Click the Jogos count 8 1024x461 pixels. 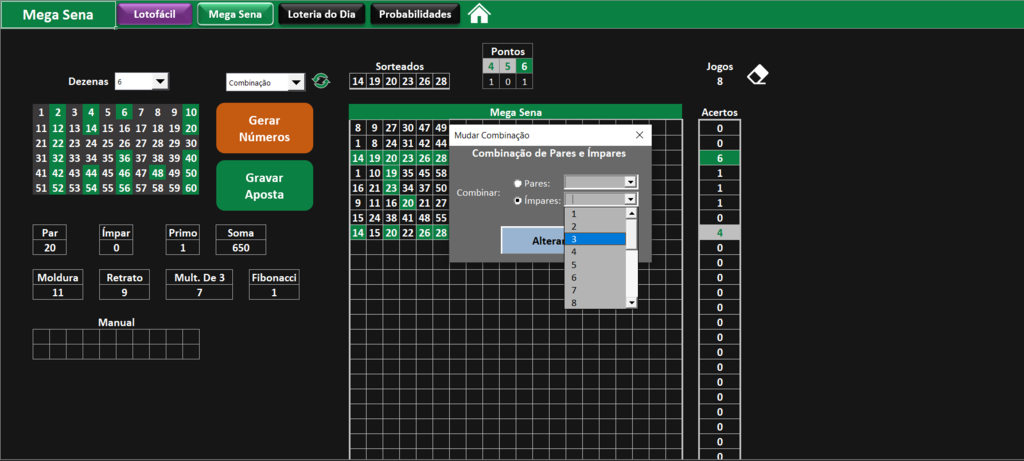[x=720, y=82]
